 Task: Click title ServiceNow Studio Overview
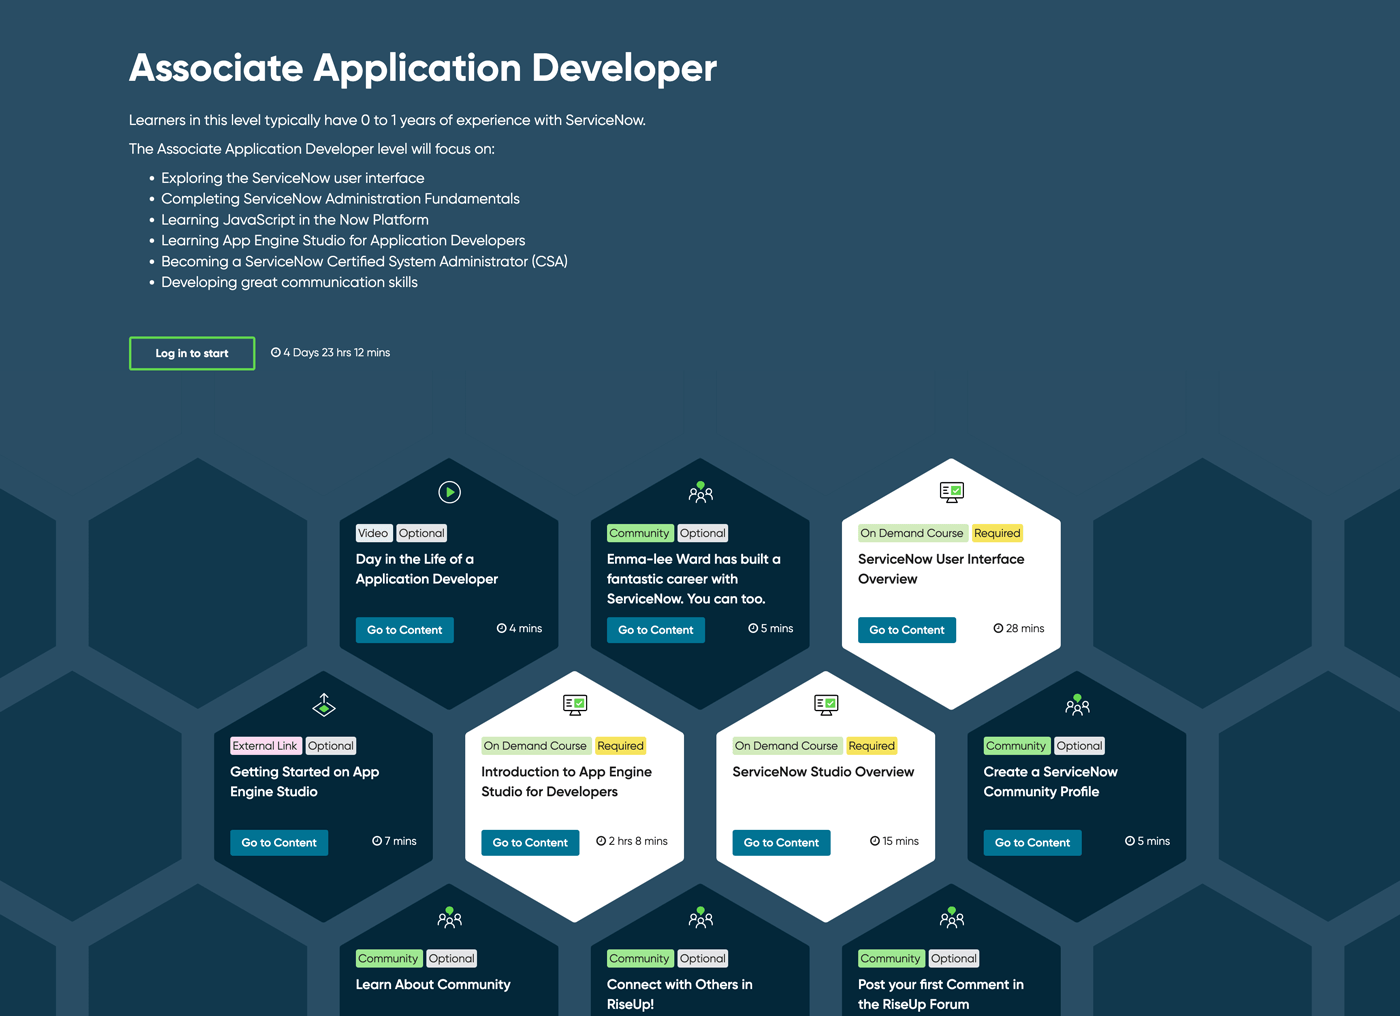click(x=823, y=772)
